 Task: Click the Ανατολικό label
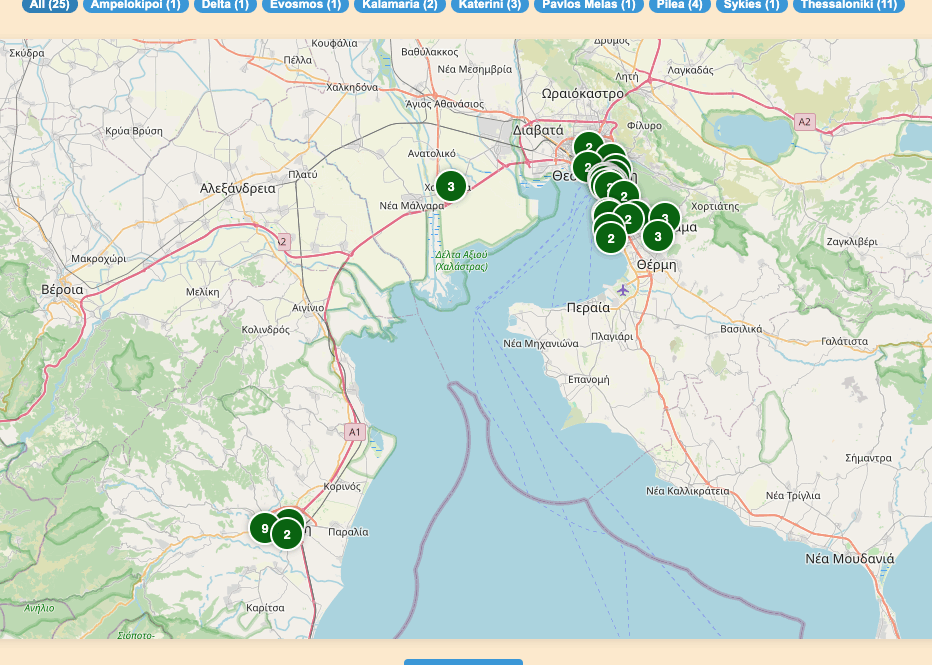click(432, 153)
